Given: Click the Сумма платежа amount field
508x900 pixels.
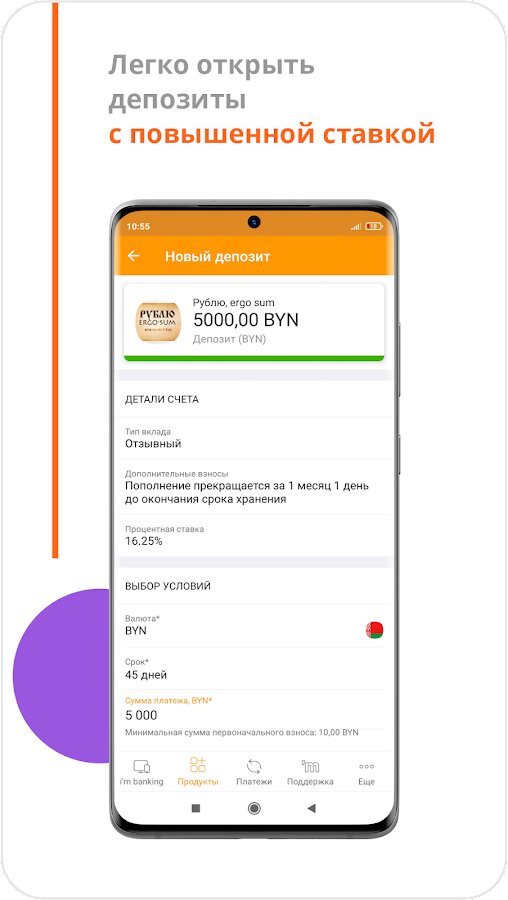Looking at the screenshot, I should pos(254,715).
